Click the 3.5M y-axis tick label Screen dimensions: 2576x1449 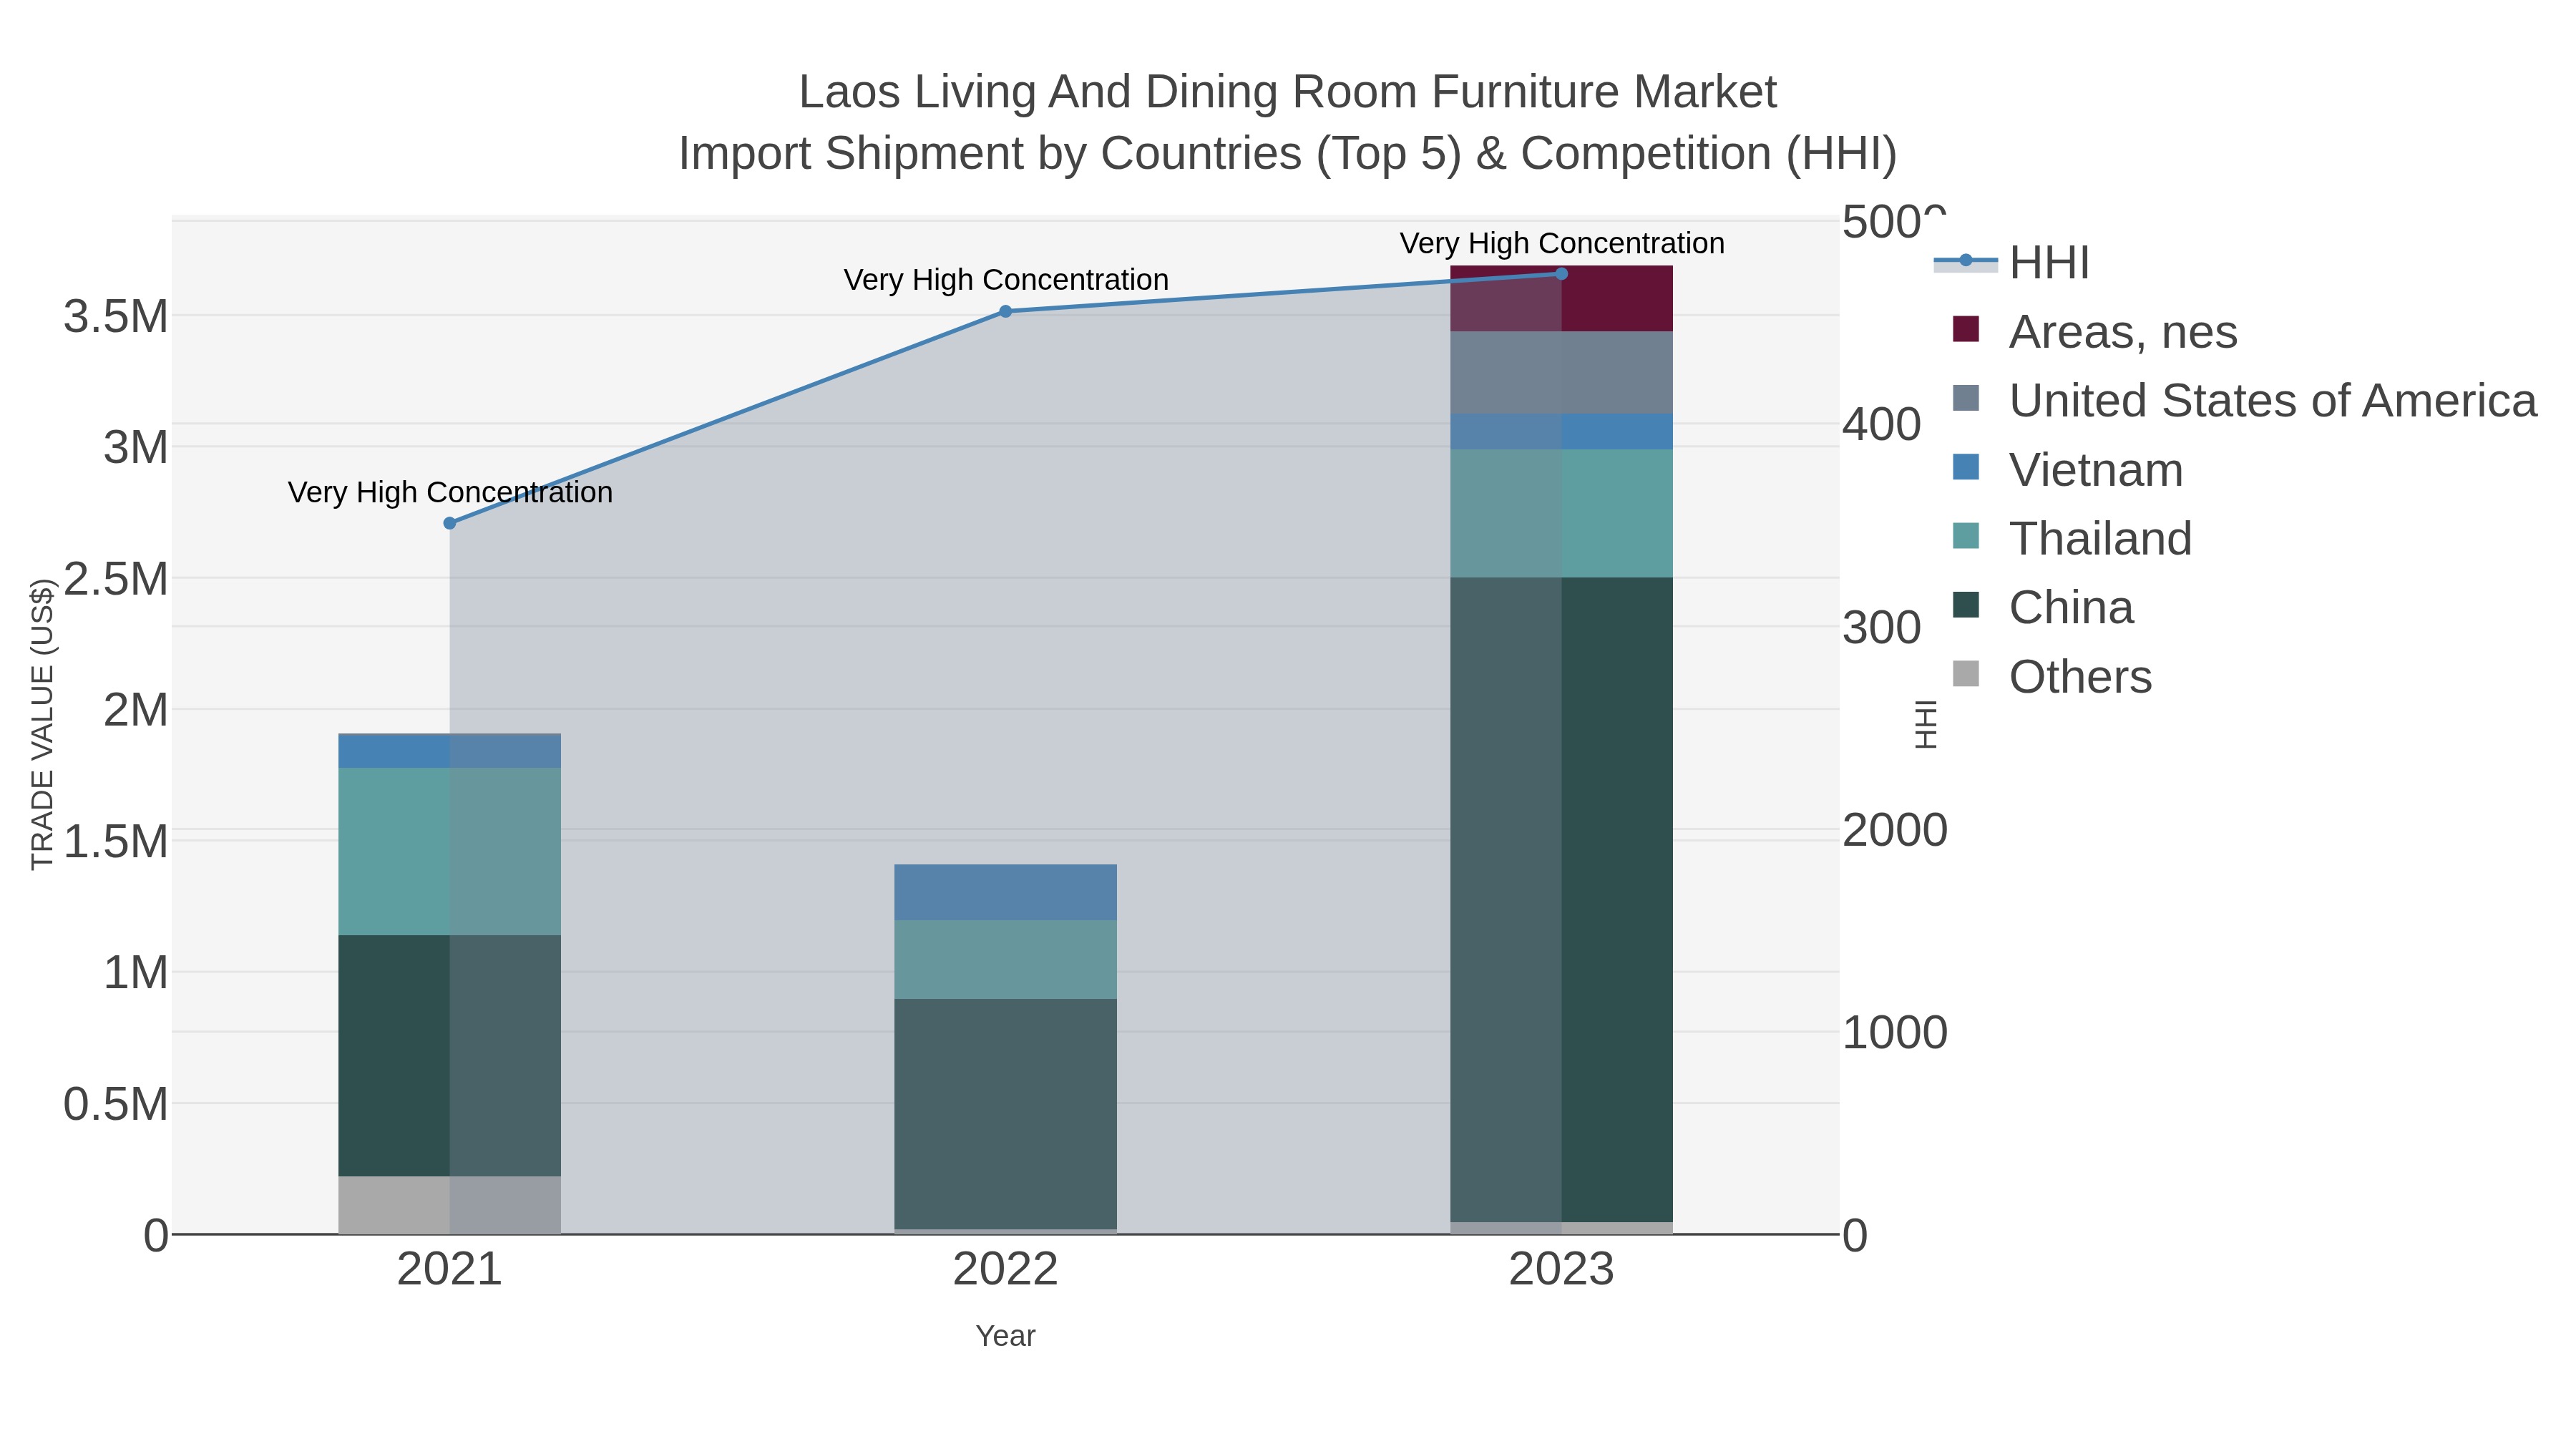116,317
